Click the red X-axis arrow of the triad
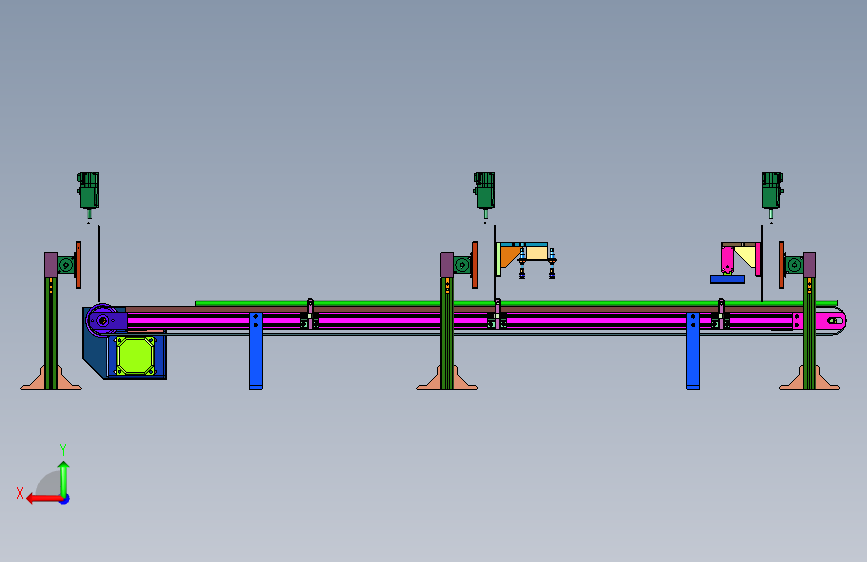This screenshot has width=867, height=562. (44, 499)
